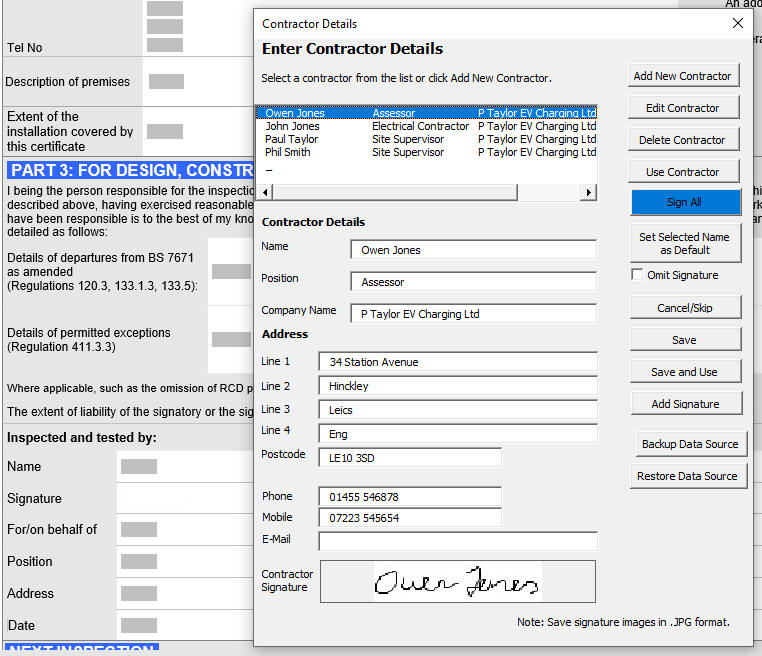762x656 pixels.
Task: Click the Add Signature button
Action: click(x=684, y=404)
